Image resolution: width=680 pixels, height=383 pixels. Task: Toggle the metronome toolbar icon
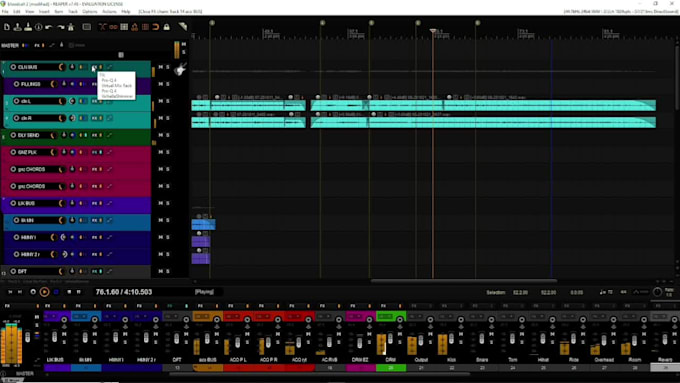71,27
